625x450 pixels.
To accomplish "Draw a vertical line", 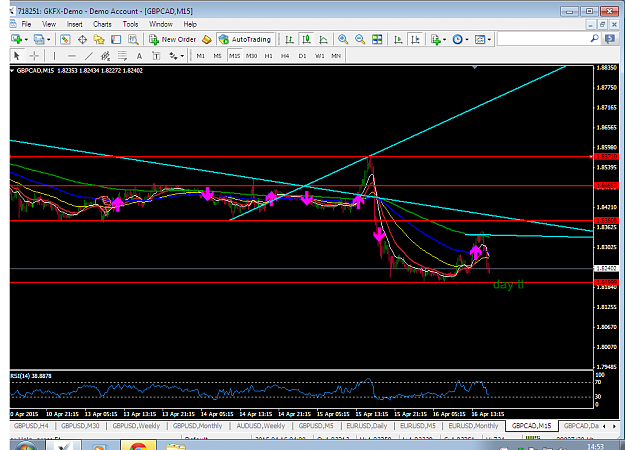I will (x=55, y=56).
